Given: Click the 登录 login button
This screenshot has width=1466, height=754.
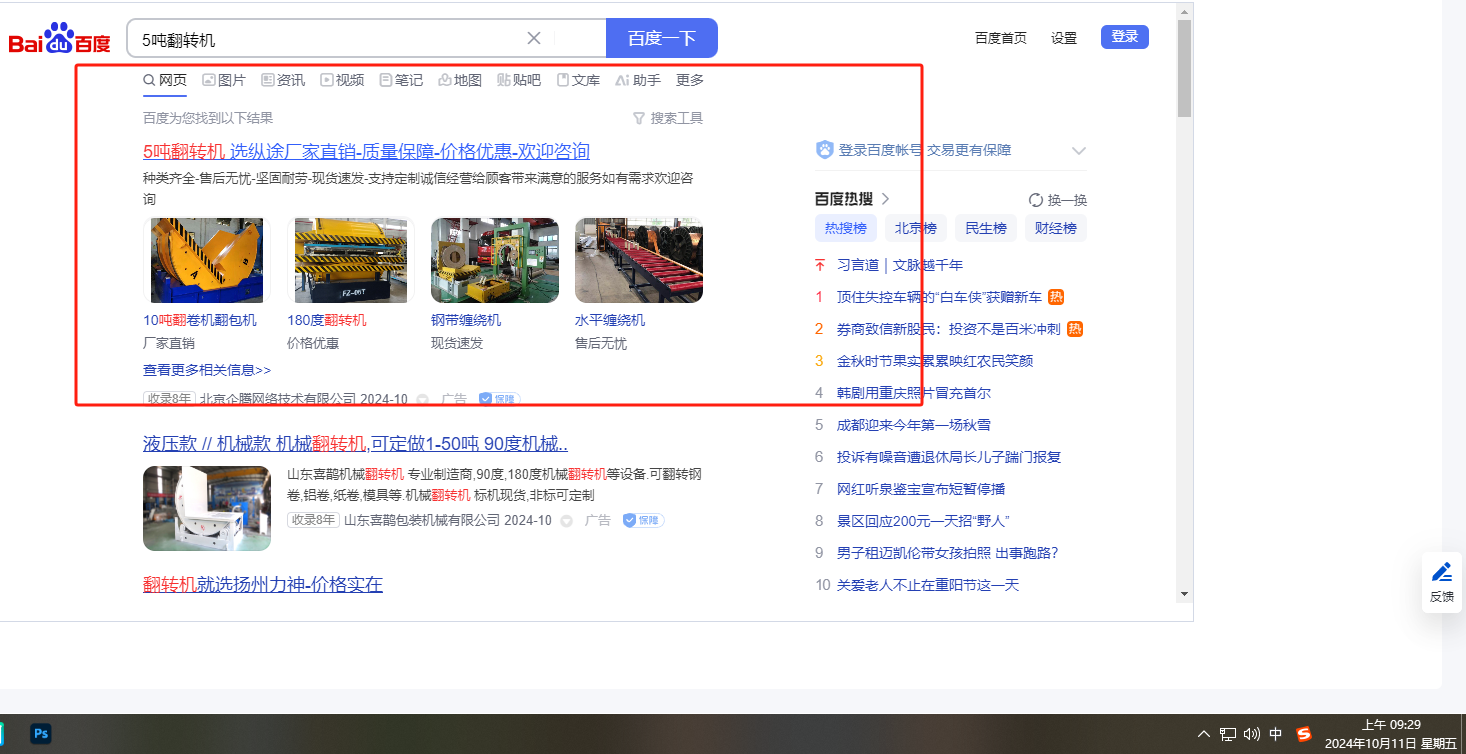Looking at the screenshot, I should tap(1124, 37).
